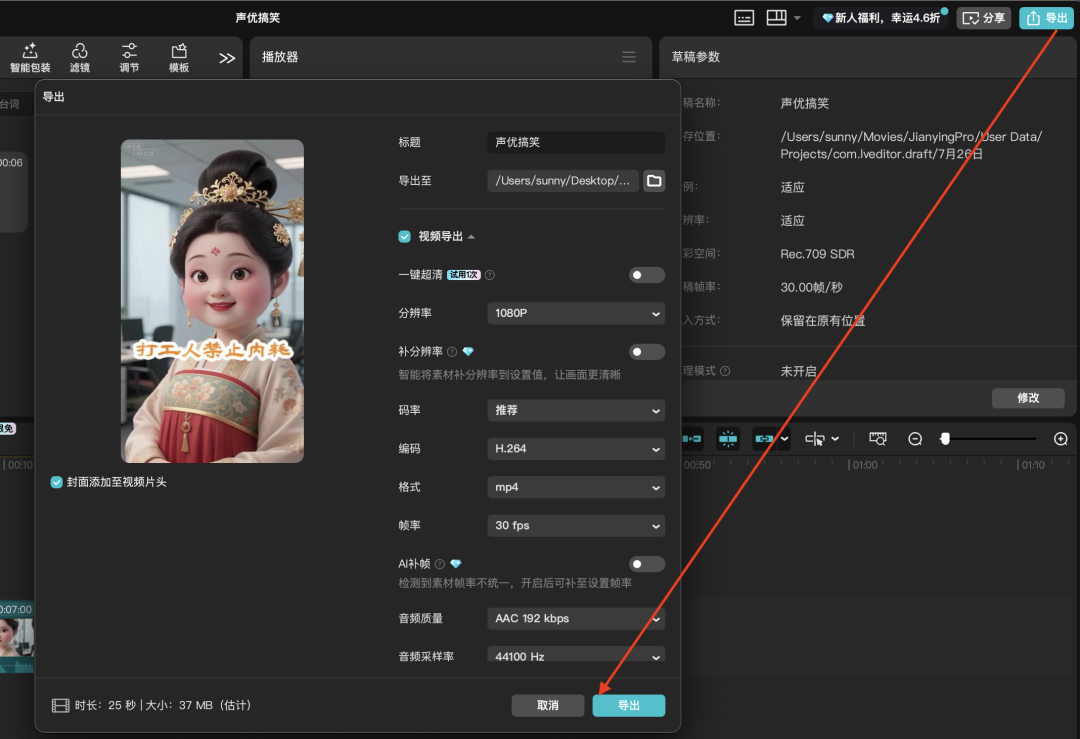Uncheck 封面添加至视频片头 cover option
The image size is (1080, 739).
54,483
